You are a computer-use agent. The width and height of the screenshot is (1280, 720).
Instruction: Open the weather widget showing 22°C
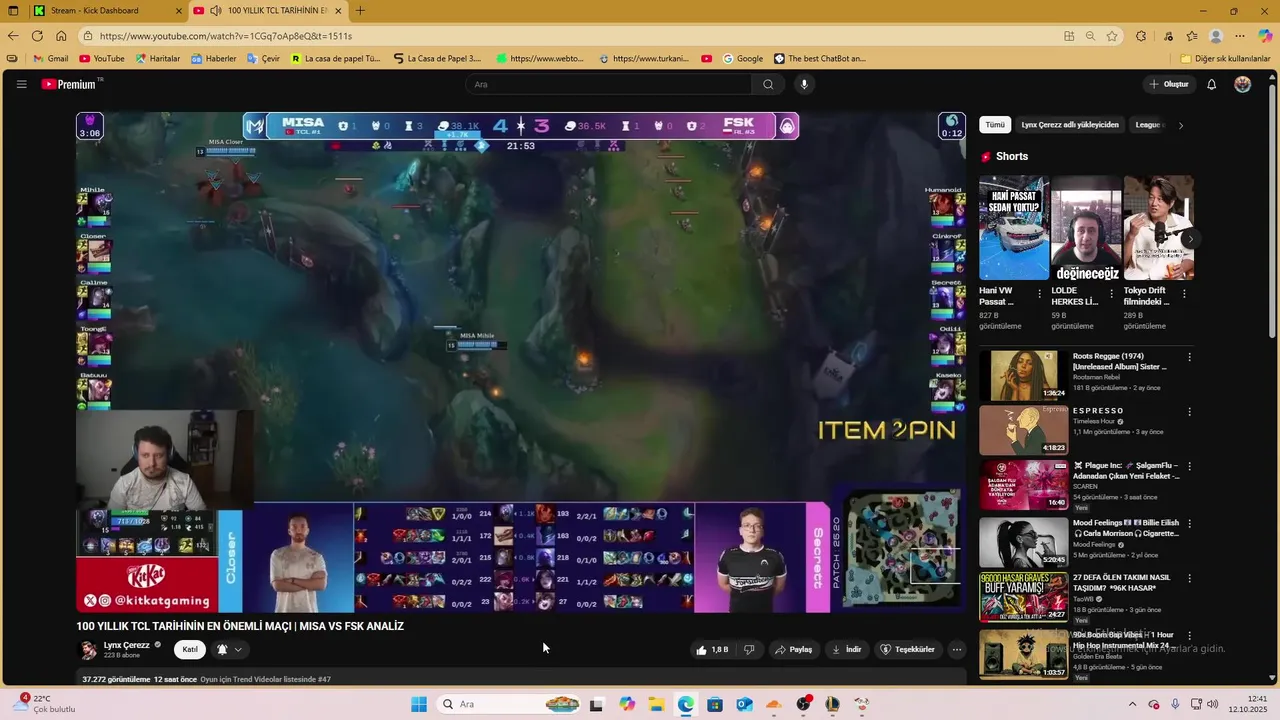click(x=45, y=704)
